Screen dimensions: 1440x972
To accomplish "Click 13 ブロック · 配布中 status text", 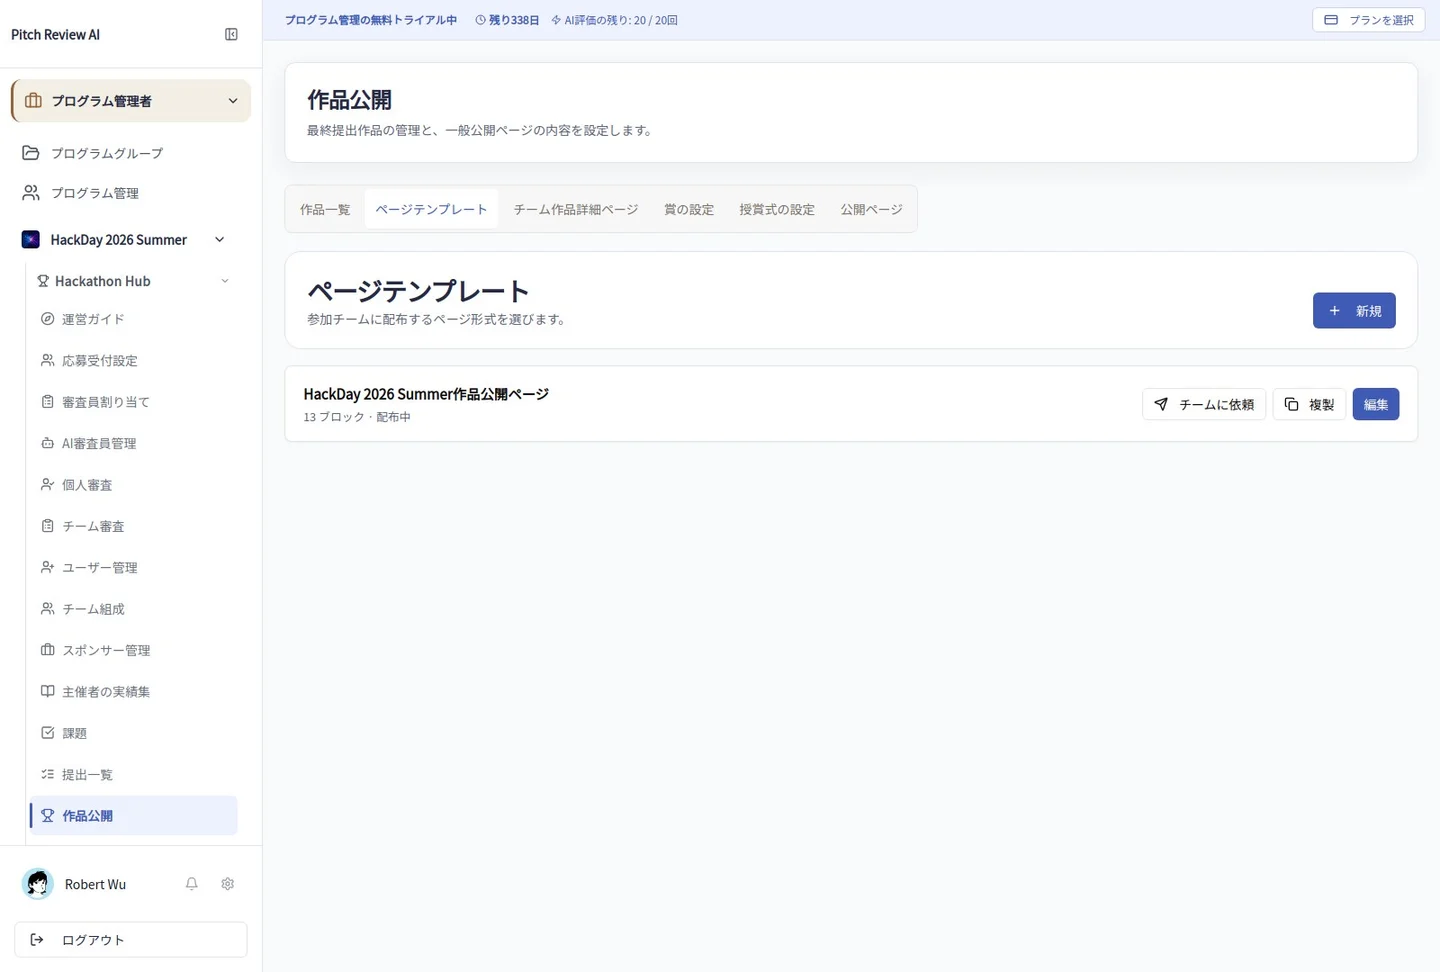I will click(357, 417).
